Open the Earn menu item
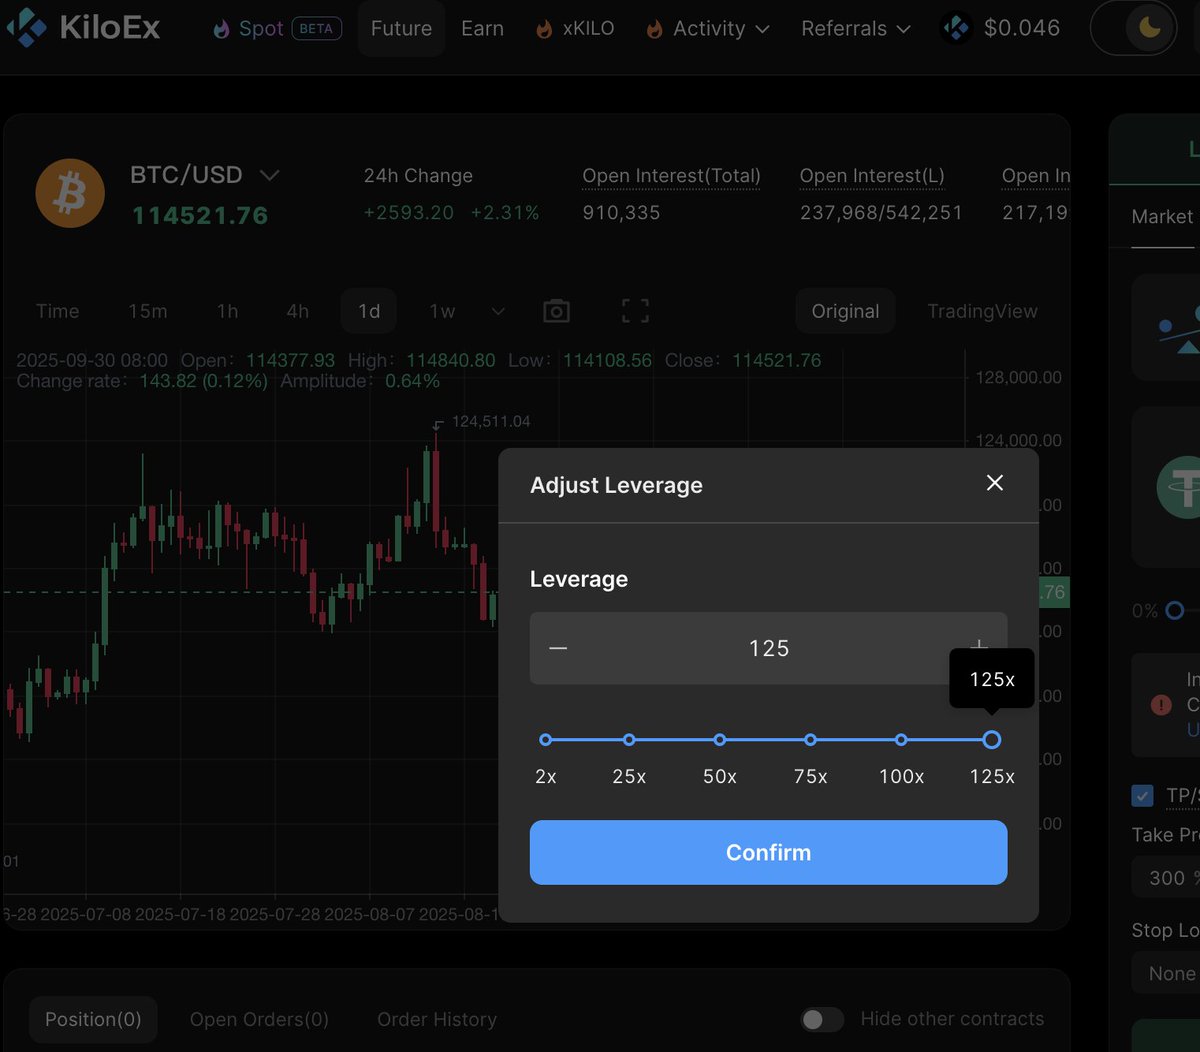Image resolution: width=1200 pixels, height=1052 pixels. (482, 29)
